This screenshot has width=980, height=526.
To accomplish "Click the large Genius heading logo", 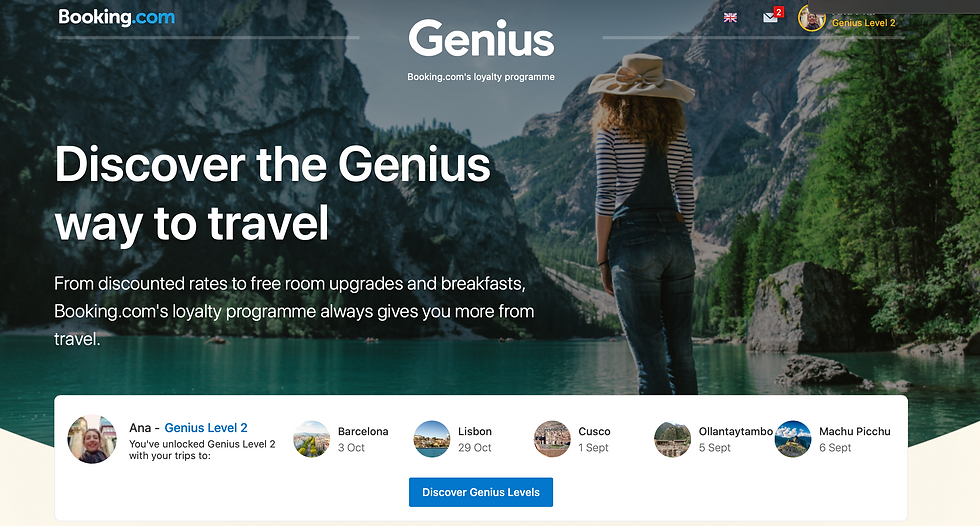I will point(481,39).
